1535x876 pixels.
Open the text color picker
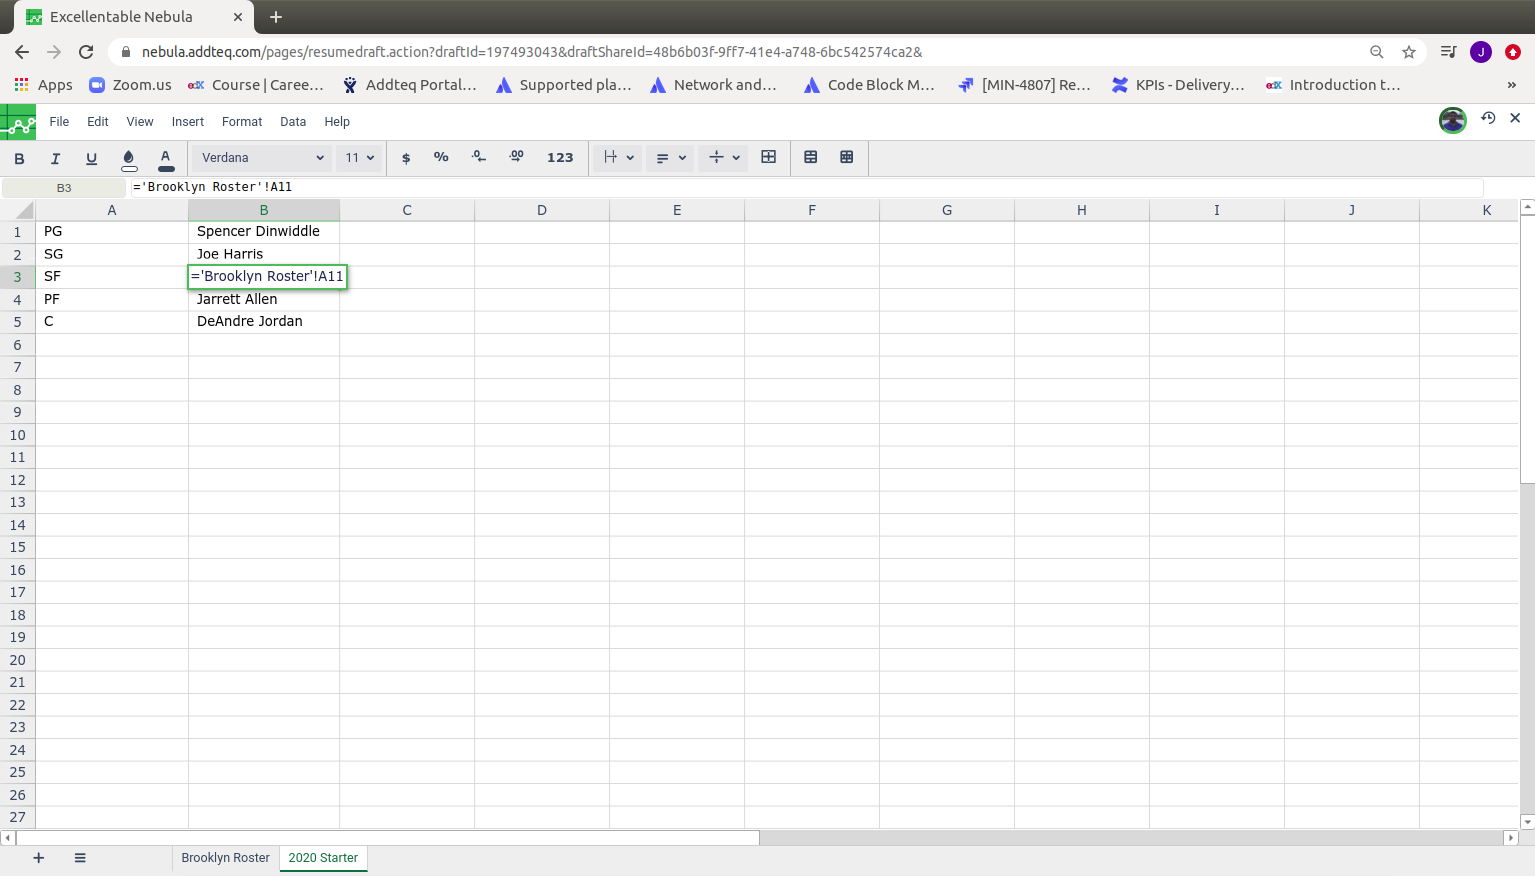tap(166, 158)
